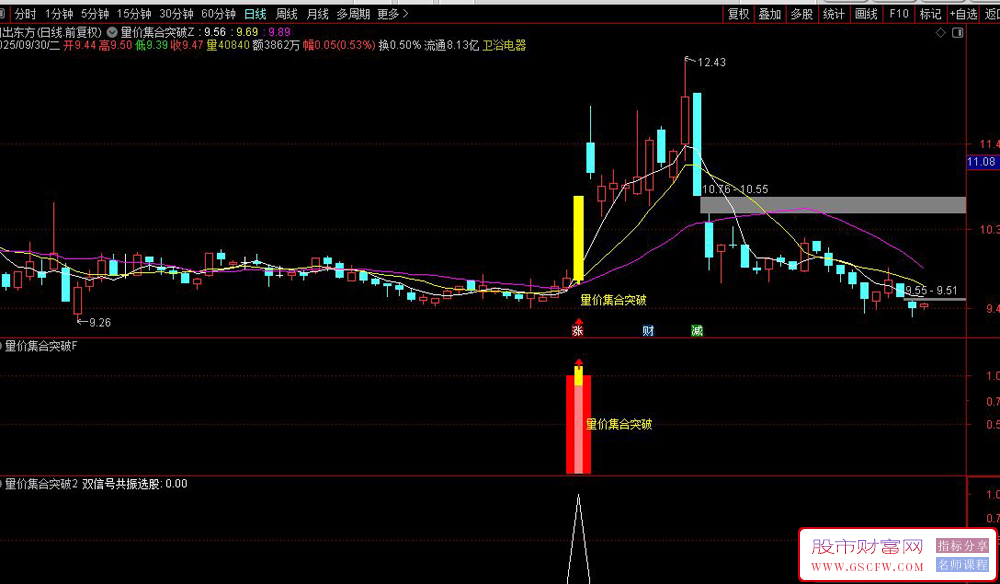Image resolution: width=1000 pixels, height=584 pixels.
Task: Expand the 更多 periods dropdown
Action: point(392,13)
